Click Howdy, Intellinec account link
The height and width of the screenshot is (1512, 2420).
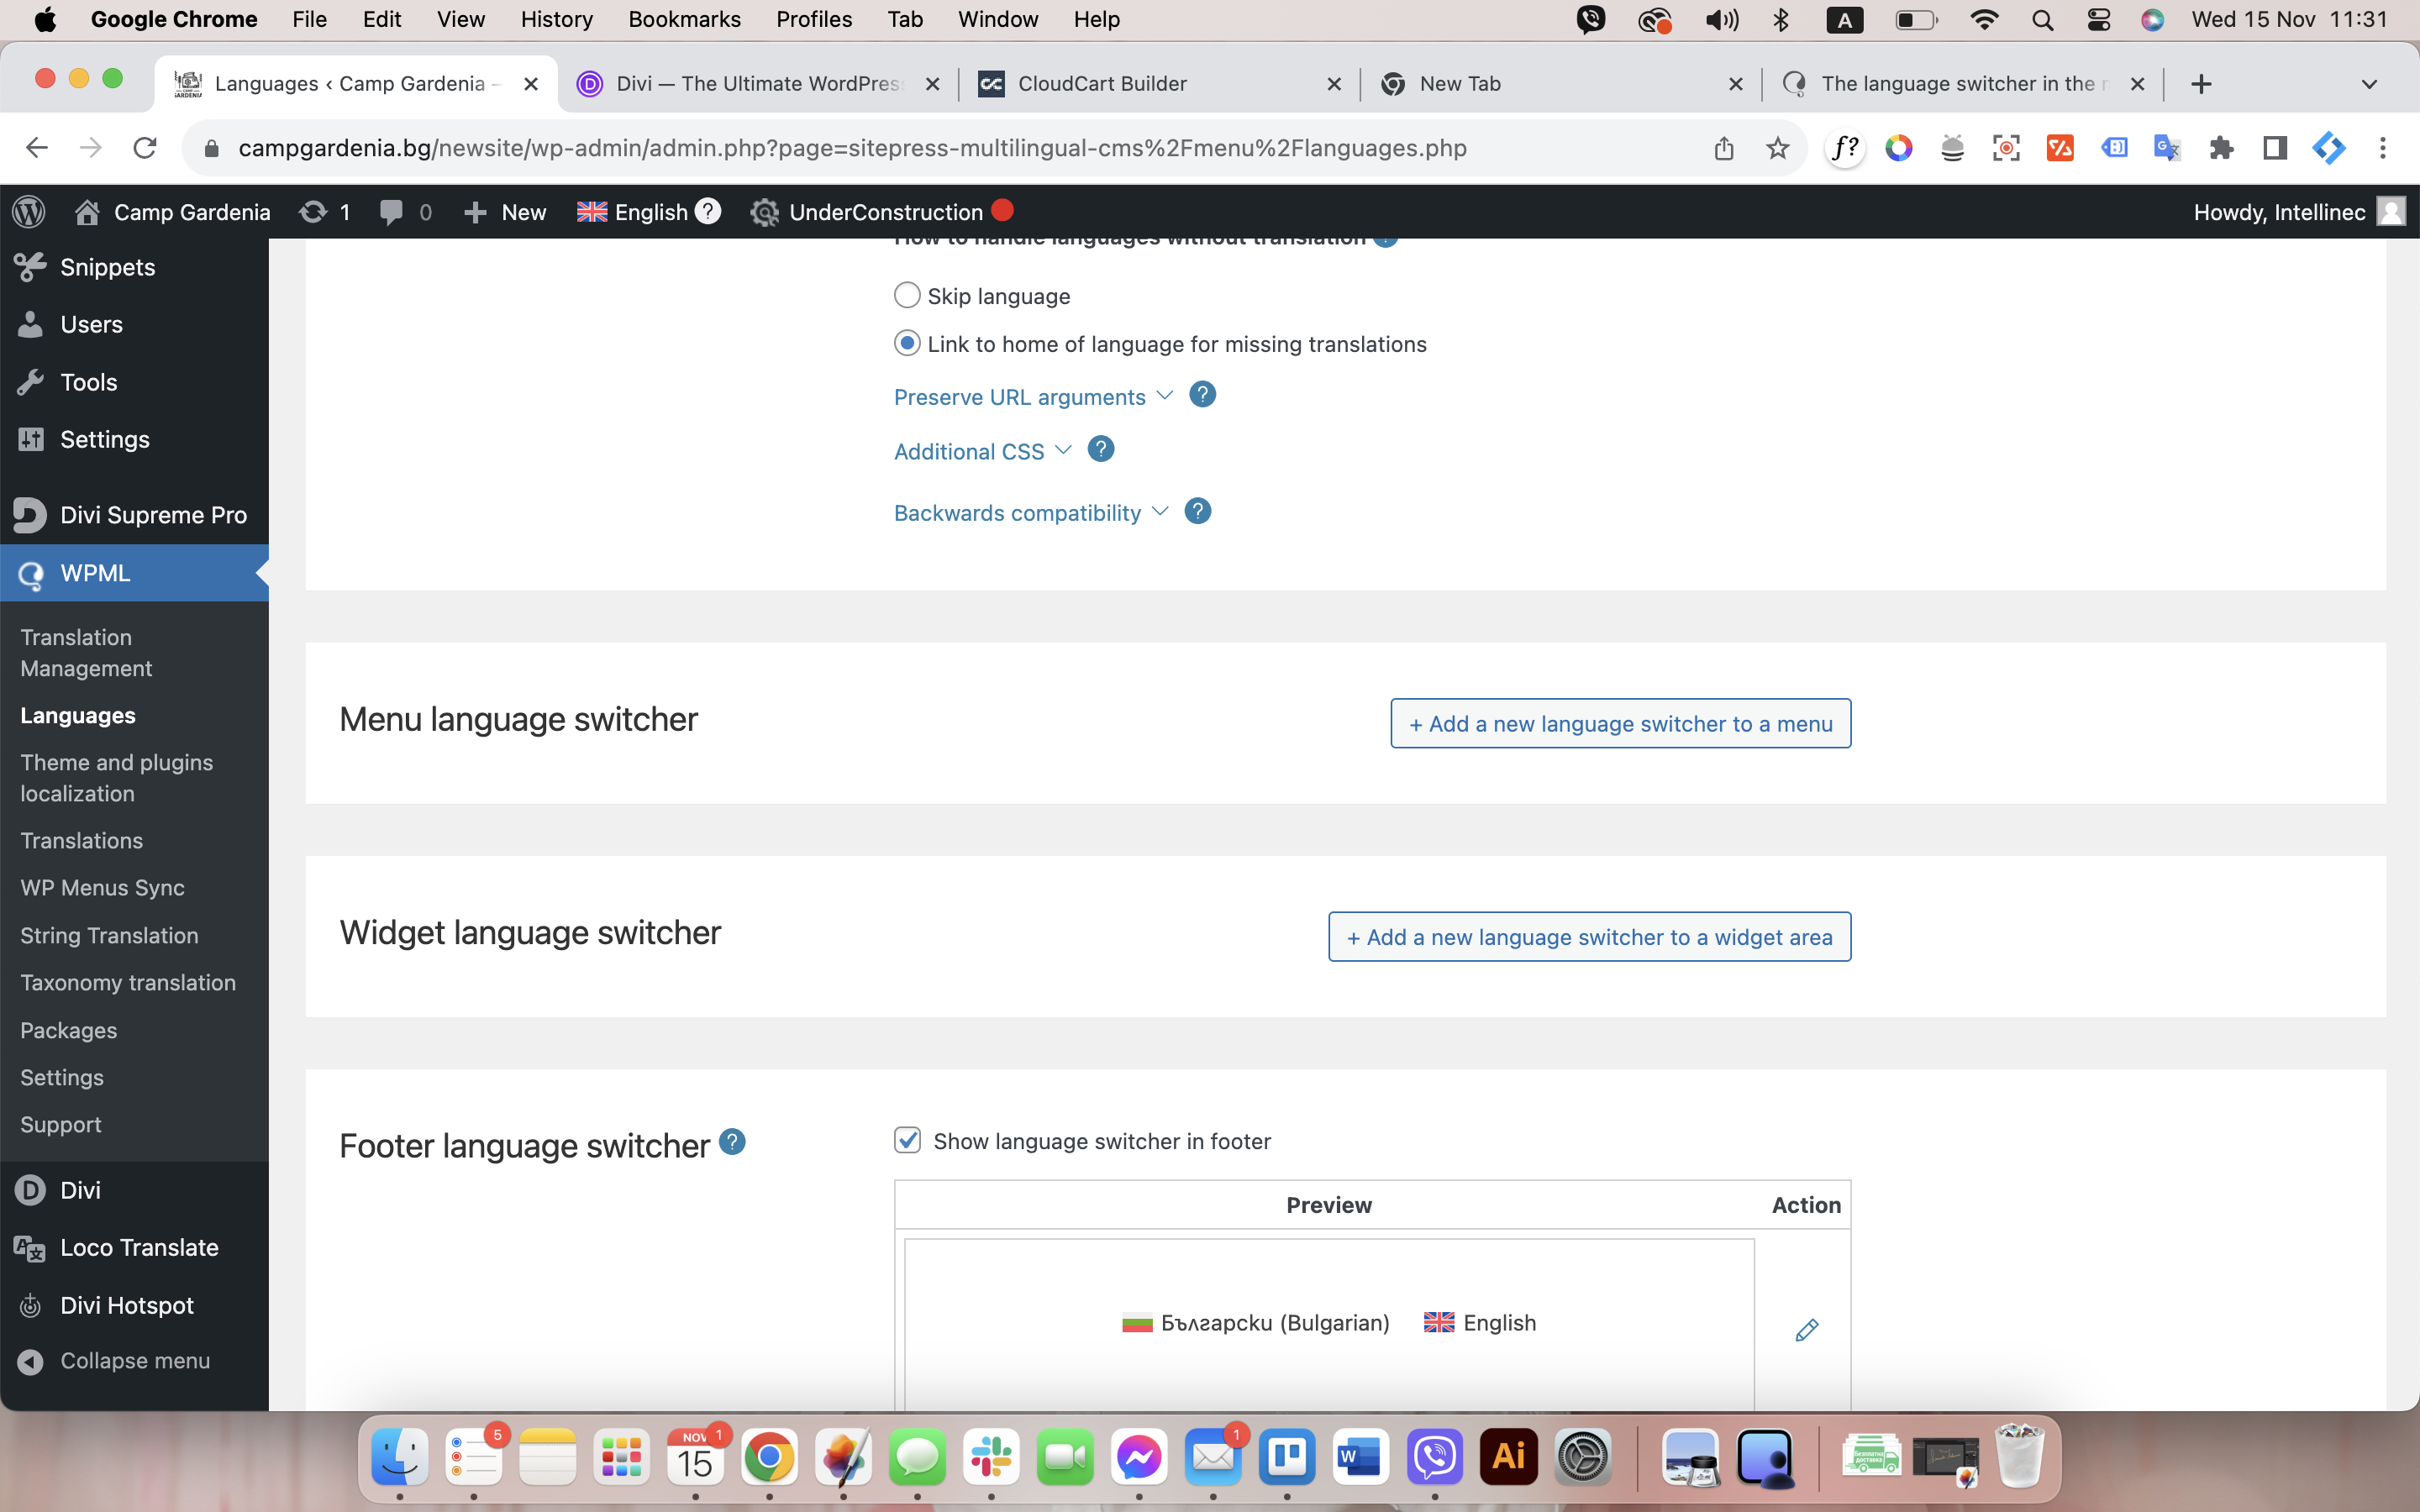click(2298, 212)
